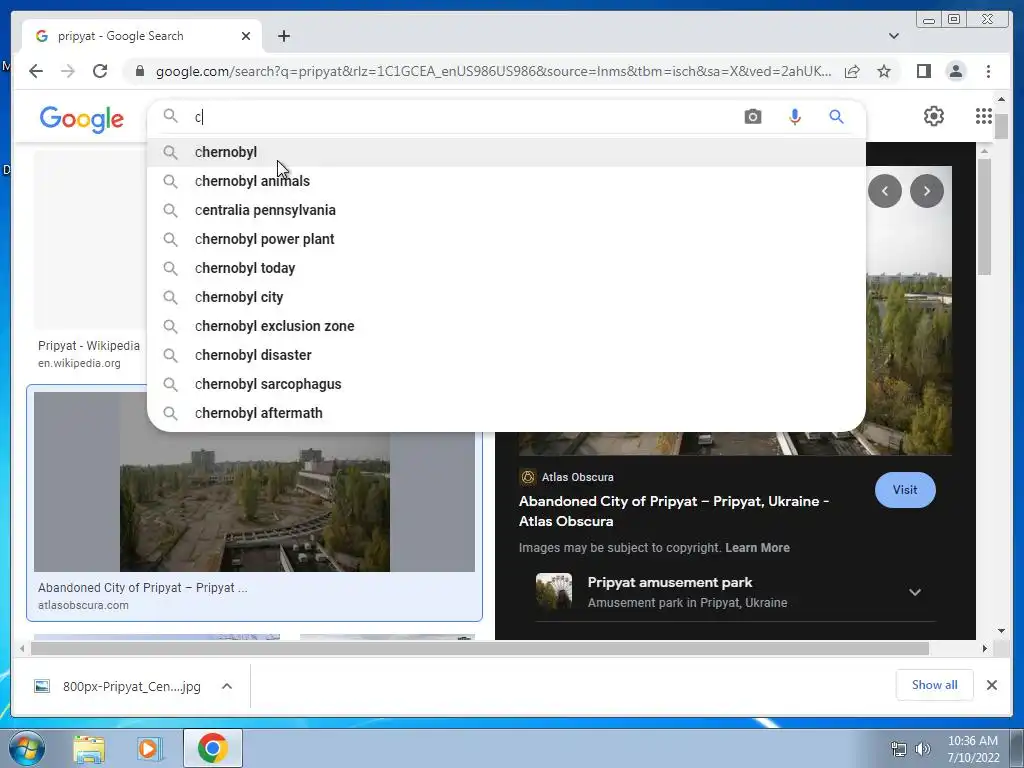Go back using Chrome's back arrow
Viewport: 1024px width, 768px height.
click(x=36, y=71)
